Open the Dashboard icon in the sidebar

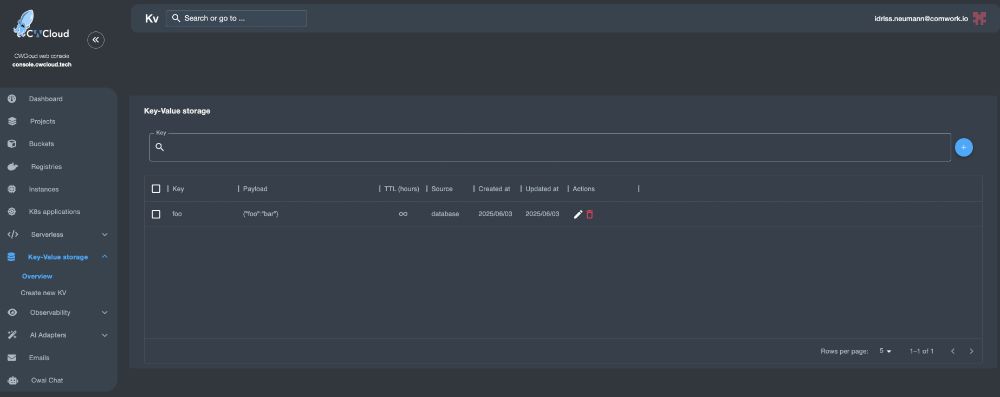(11, 99)
